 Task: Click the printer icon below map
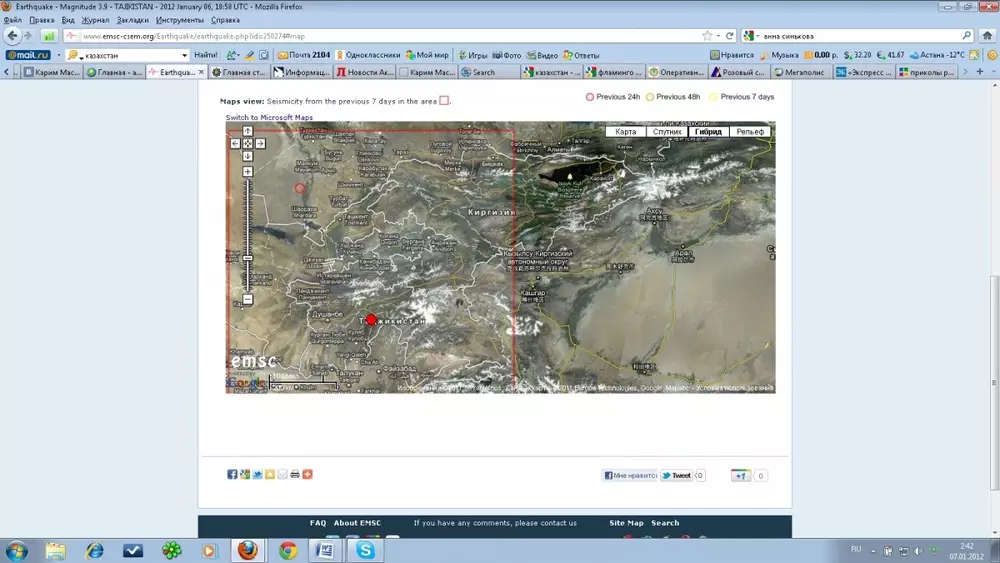point(295,474)
